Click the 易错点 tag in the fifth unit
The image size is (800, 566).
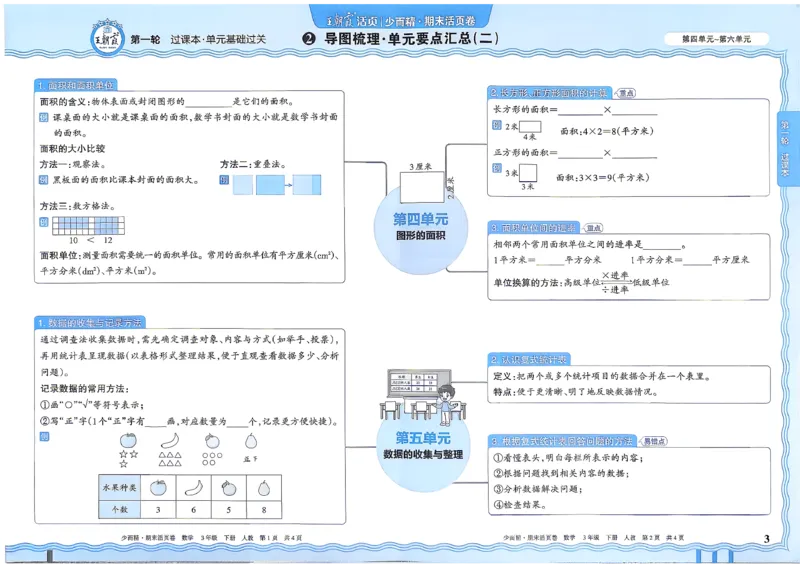coord(654,441)
